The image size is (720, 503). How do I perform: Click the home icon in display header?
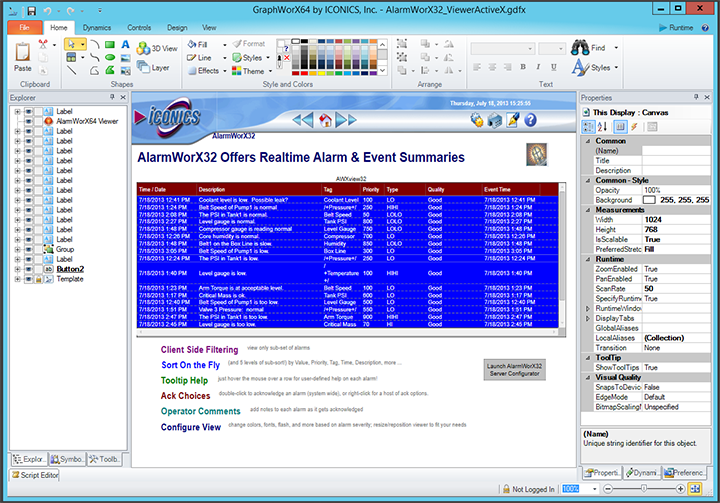(325, 120)
